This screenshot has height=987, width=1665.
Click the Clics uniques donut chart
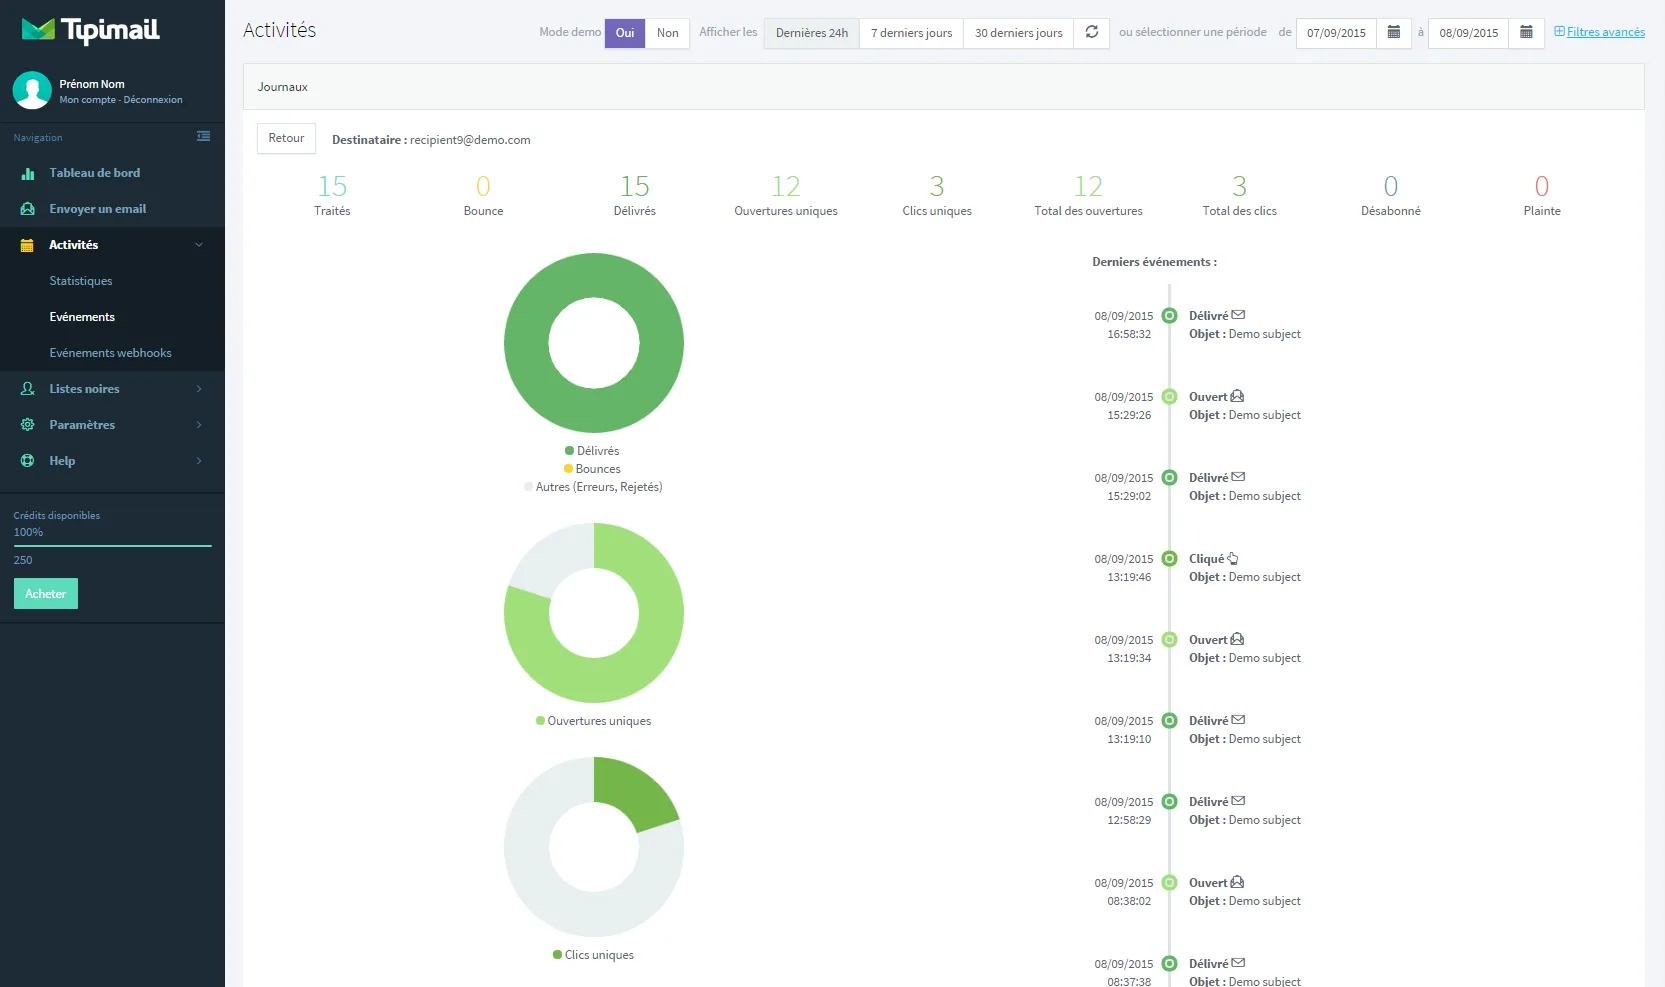594,847
